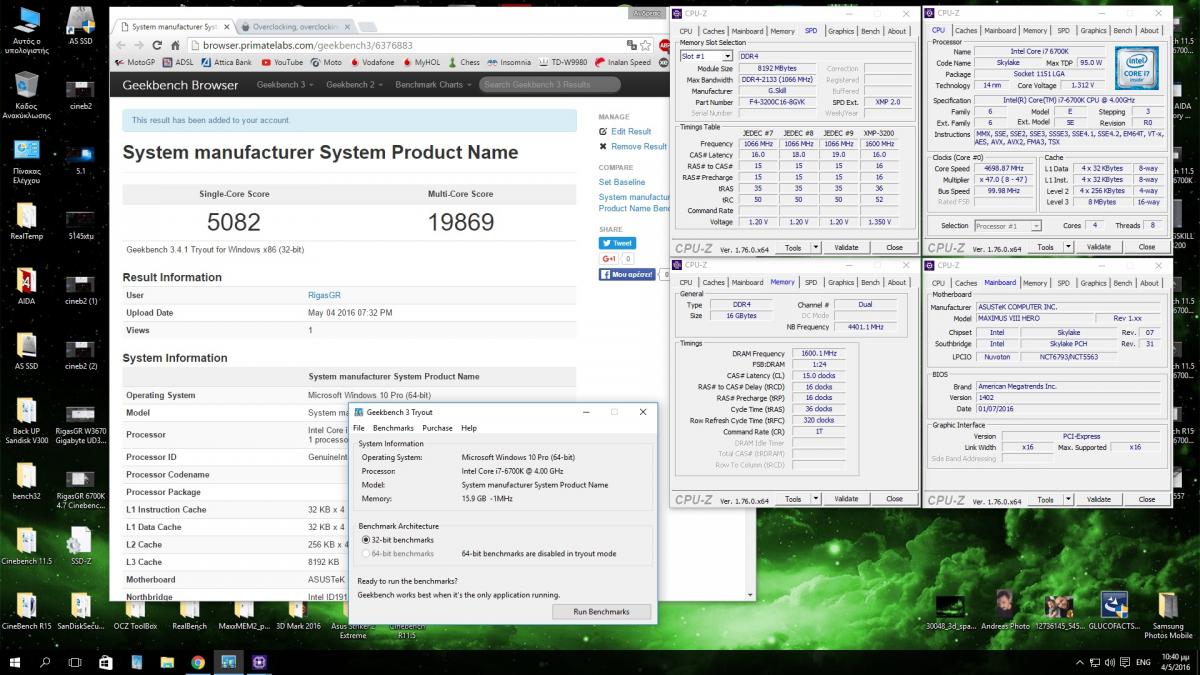Click the browser reload button
This screenshot has height=675, width=1200.
[157, 45]
